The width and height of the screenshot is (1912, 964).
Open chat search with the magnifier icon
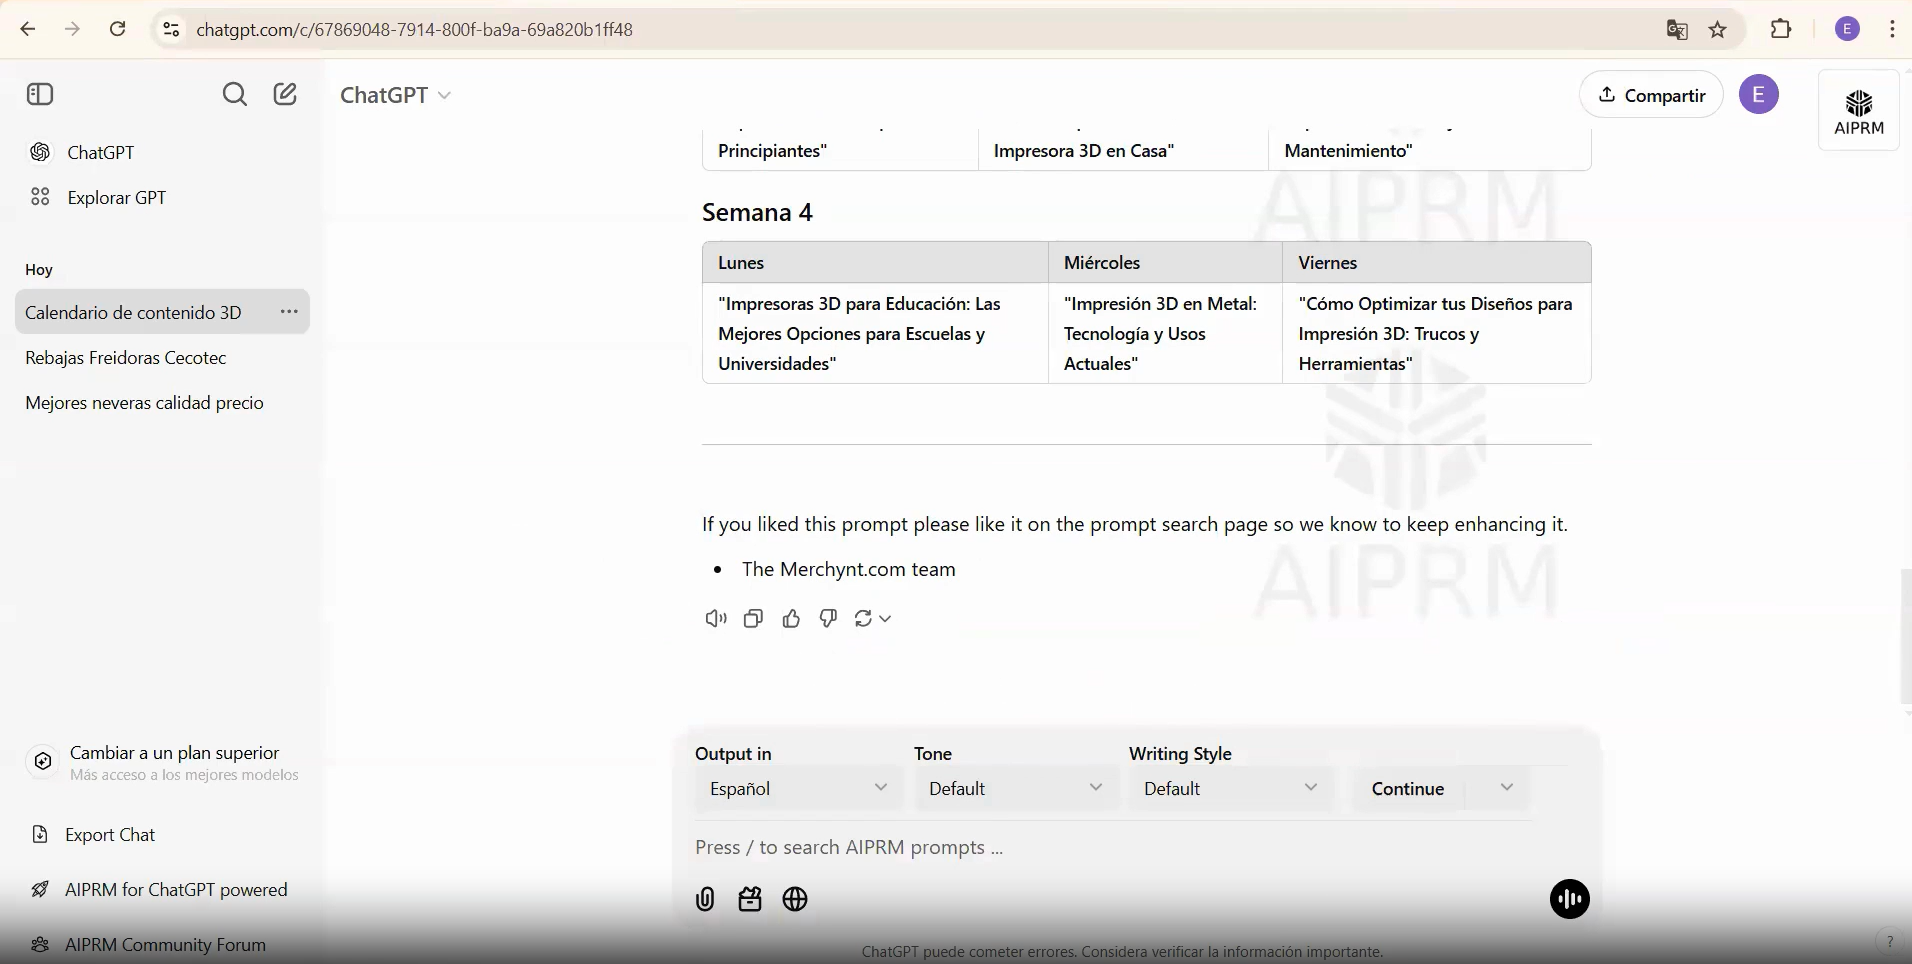tap(235, 94)
